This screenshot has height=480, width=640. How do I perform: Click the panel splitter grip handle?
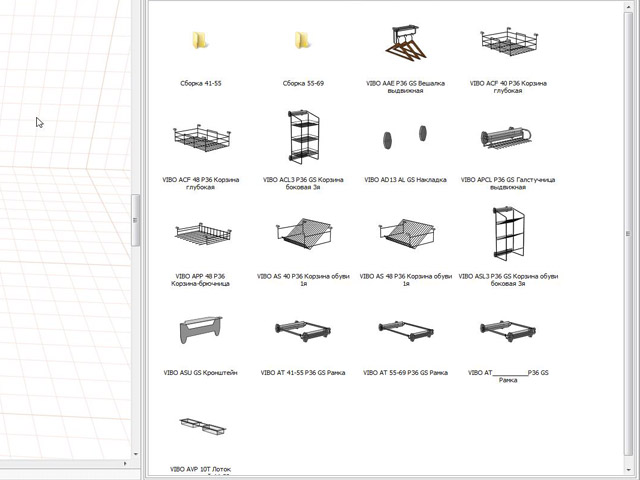(136, 220)
